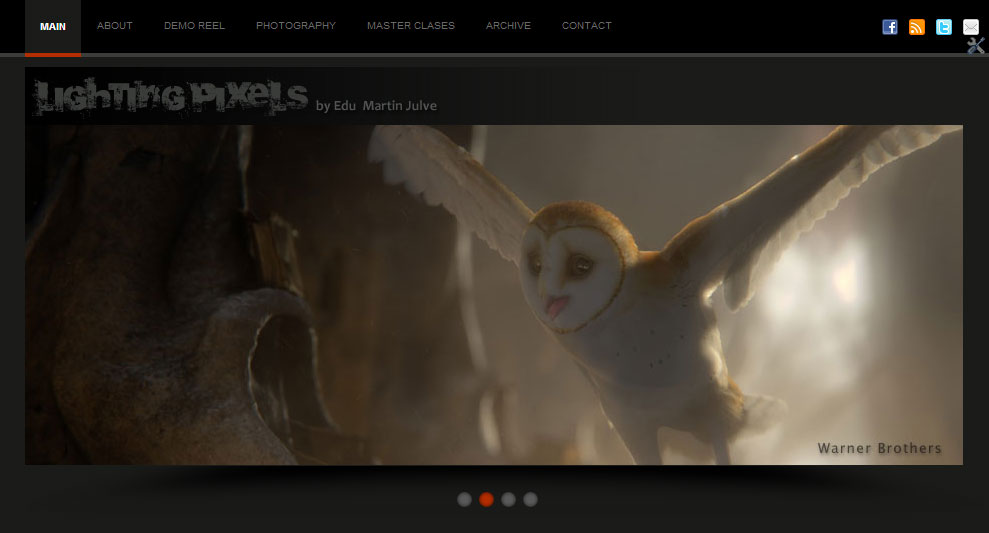
Task: Open the DEMO REEL page
Action: point(194,26)
